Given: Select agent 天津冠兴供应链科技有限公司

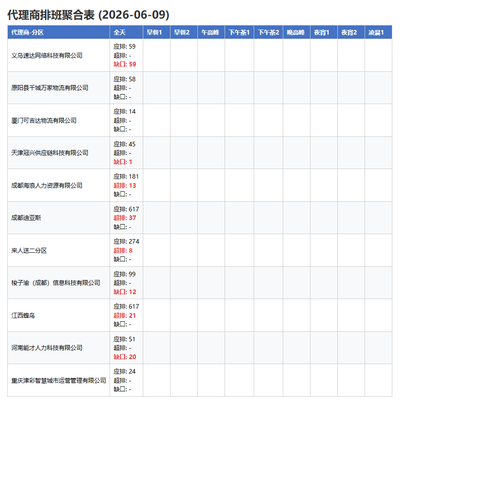Looking at the screenshot, I should (50, 153).
